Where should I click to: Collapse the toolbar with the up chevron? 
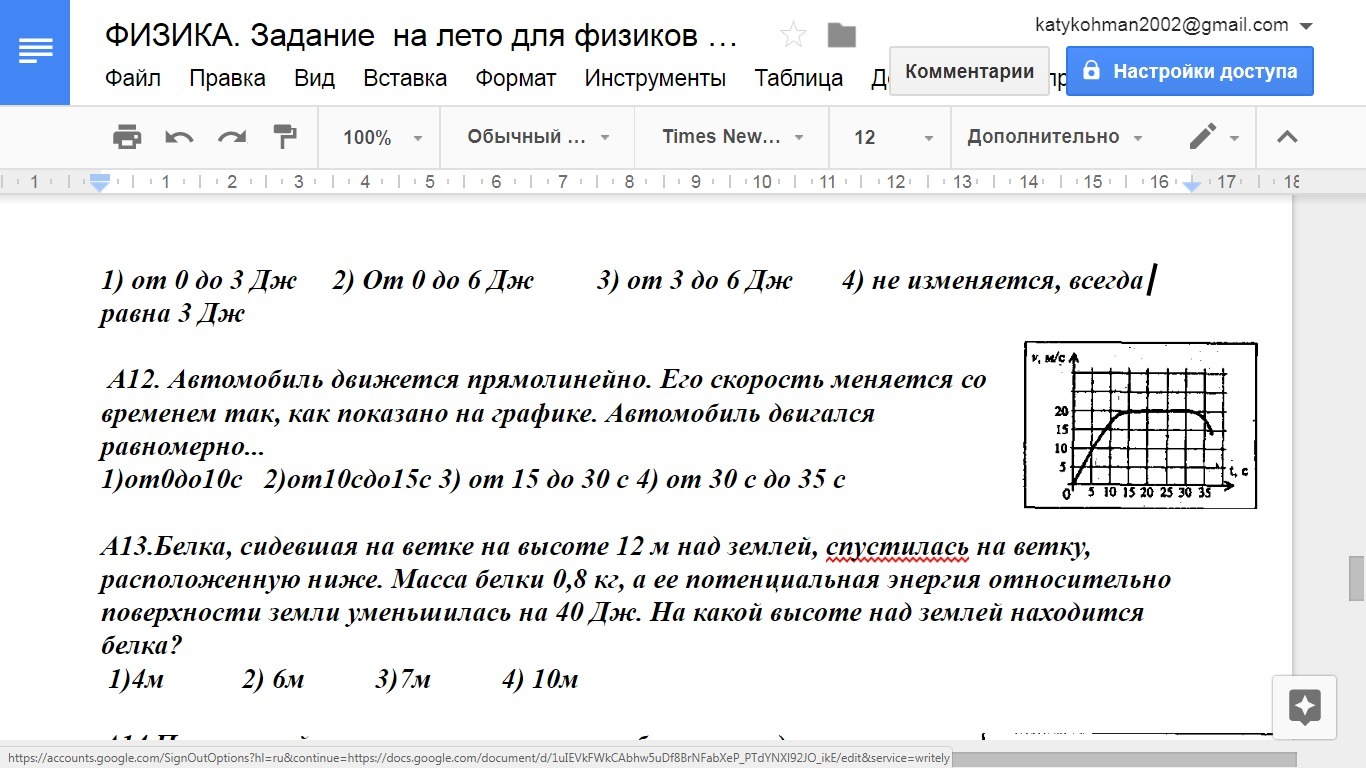tap(1287, 137)
